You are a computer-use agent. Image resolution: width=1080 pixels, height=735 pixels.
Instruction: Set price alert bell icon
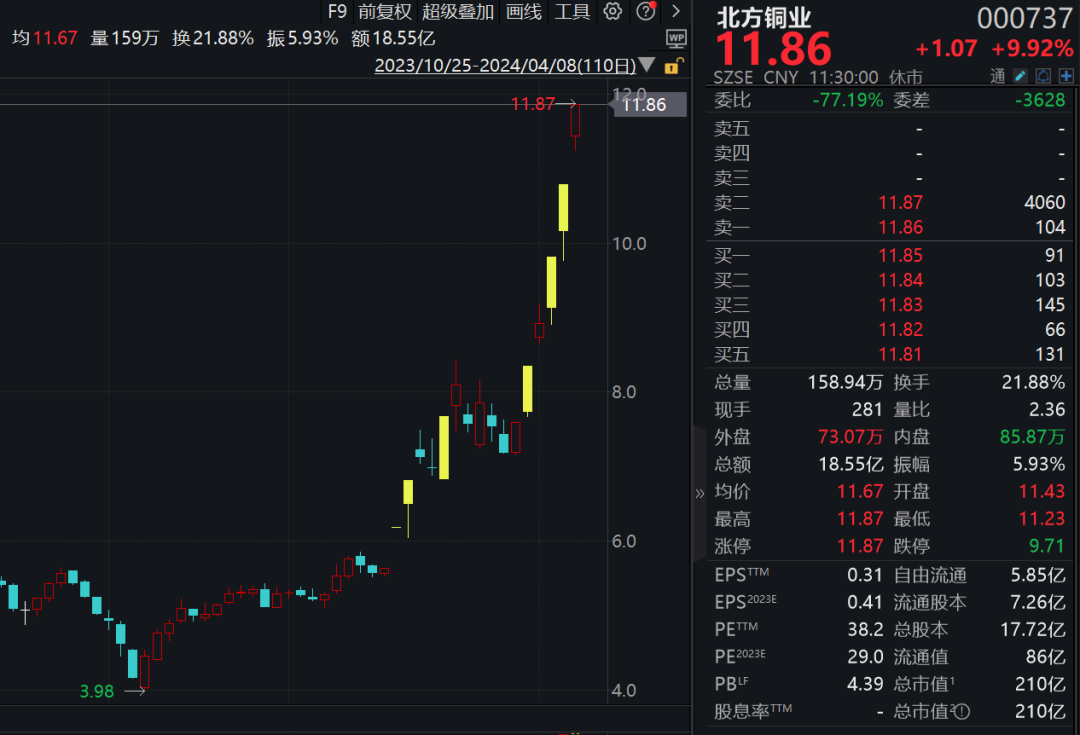point(1043,76)
